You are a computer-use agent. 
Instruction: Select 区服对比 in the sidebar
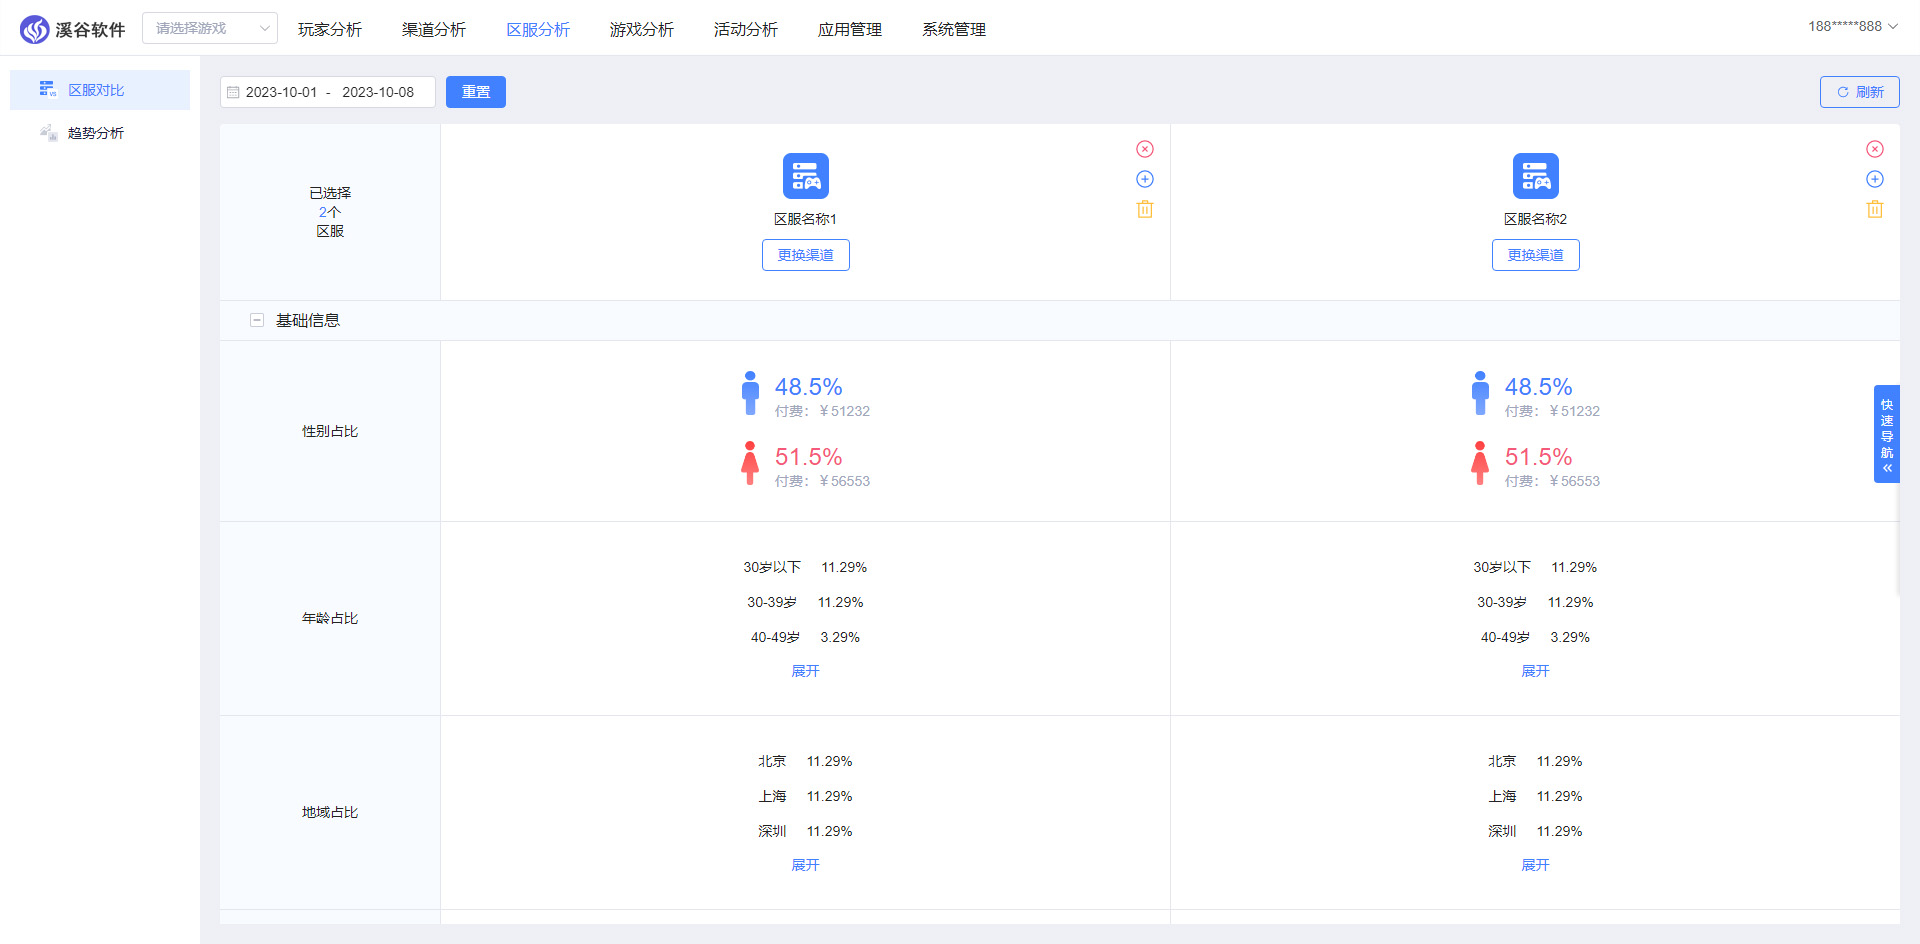tap(100, 90)
